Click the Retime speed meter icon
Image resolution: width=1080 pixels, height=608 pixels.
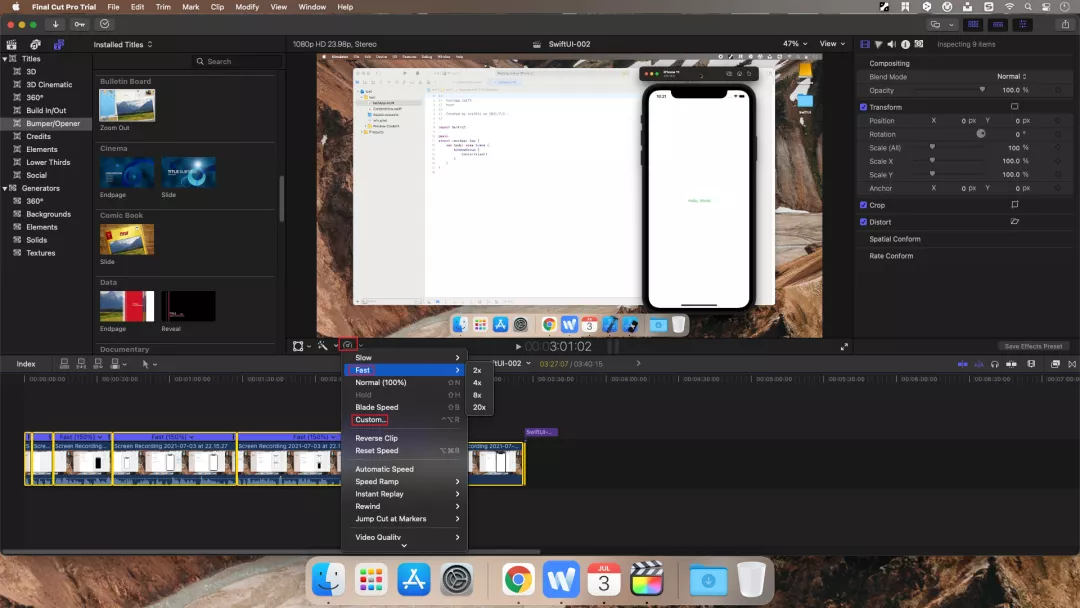tap(347, 346)
